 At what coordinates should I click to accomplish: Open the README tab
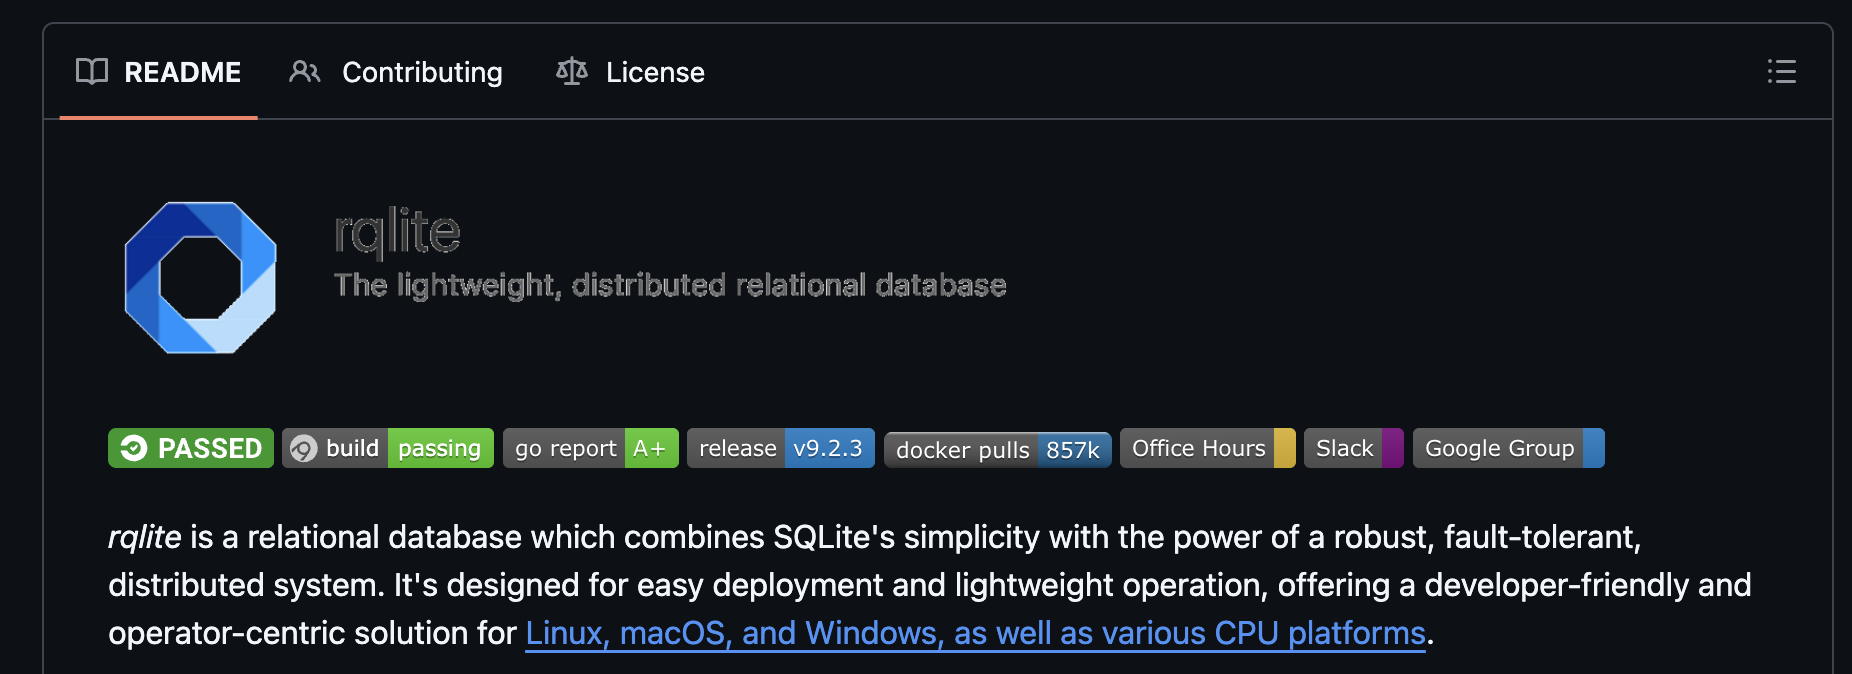(x=158, y=72)
